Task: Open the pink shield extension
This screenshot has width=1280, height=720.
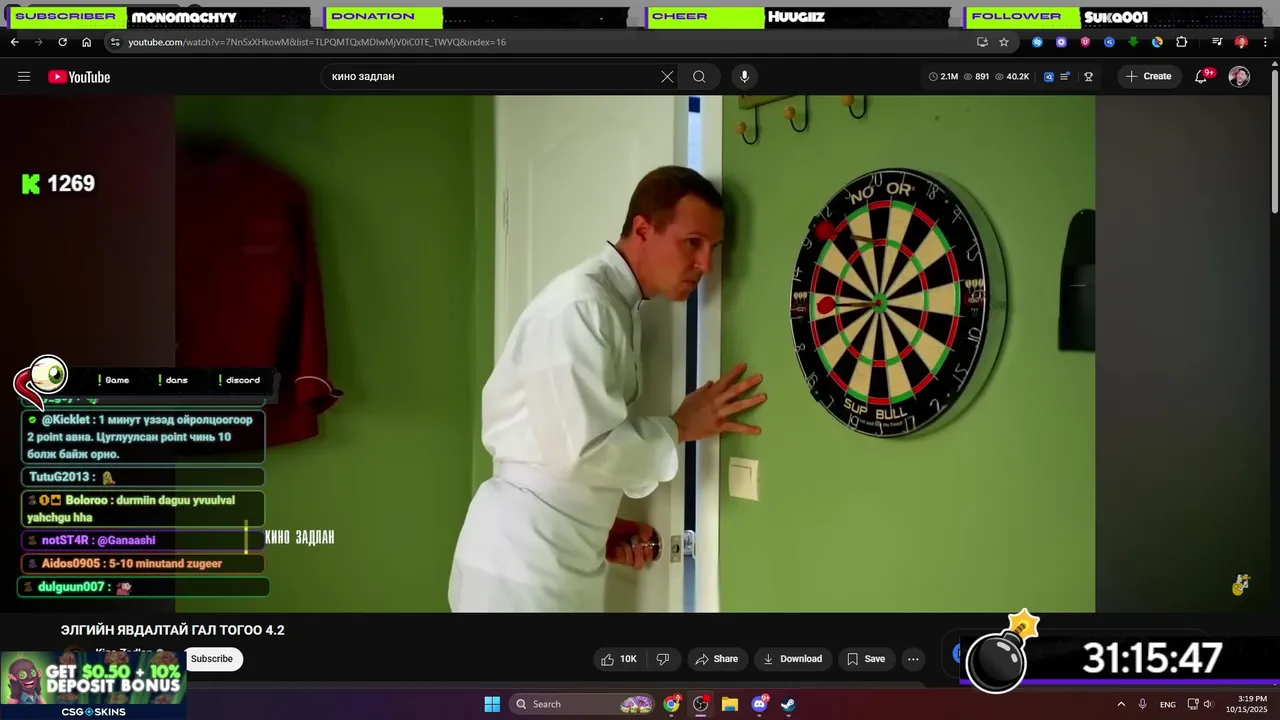Action: pyautogui.click(x=1085, y=42)
